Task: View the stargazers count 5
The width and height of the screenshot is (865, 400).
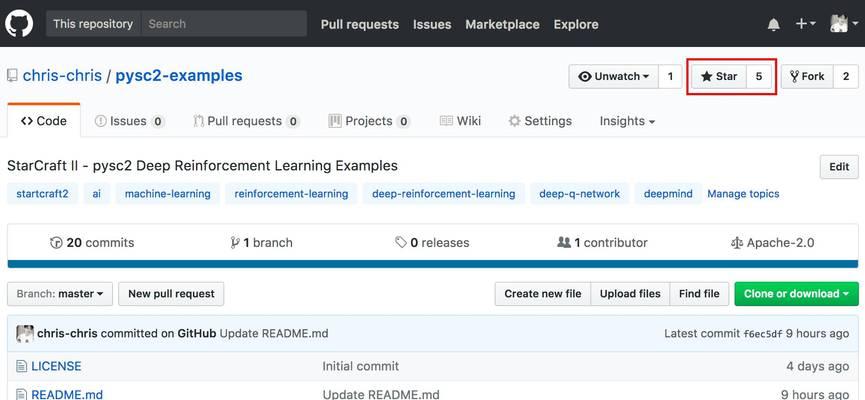Action: pos(759,77)
